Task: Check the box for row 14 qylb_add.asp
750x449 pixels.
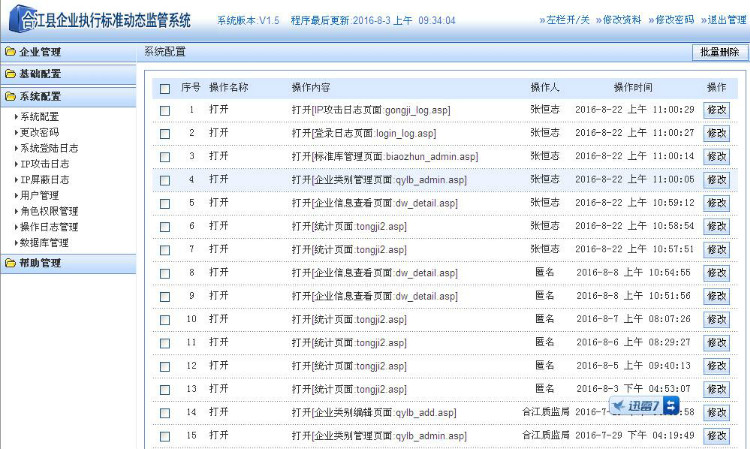Action: pyautogui.click(x=165, y=413)
